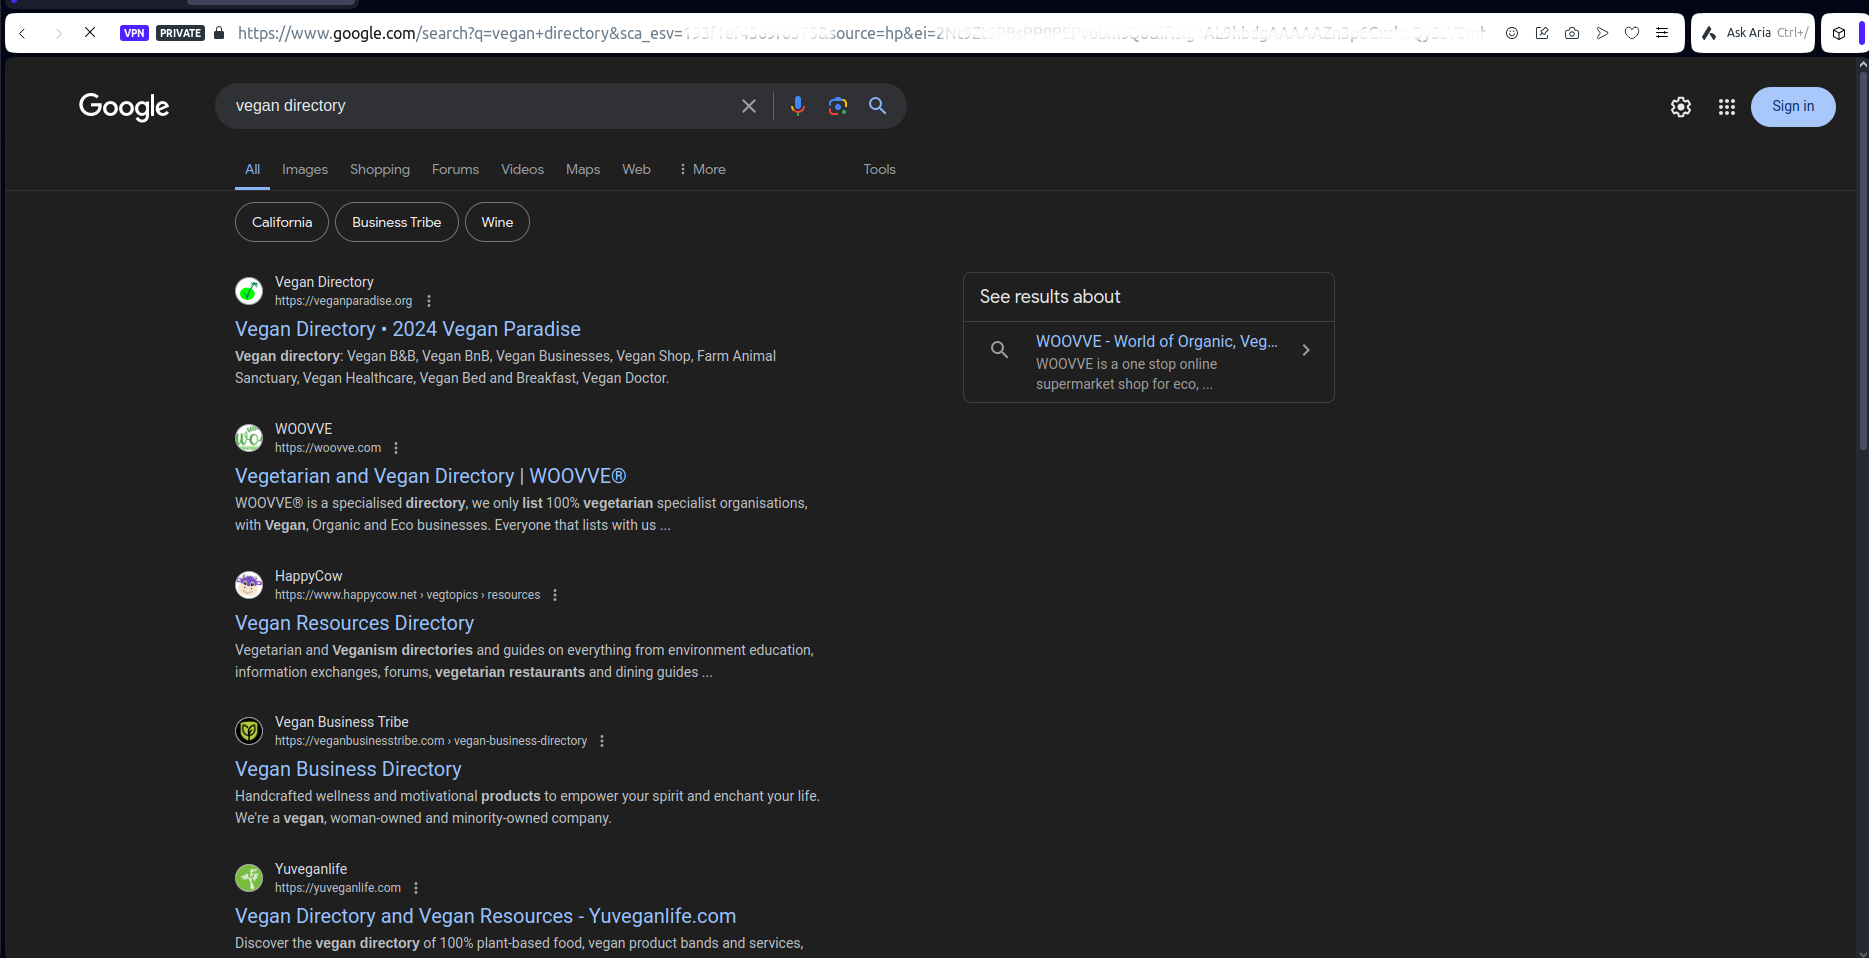Image resolution: width=1869 pixels, height=958 pixels.
Task: Apply the Wine filter chip
Action: click(x=497, y=222)
